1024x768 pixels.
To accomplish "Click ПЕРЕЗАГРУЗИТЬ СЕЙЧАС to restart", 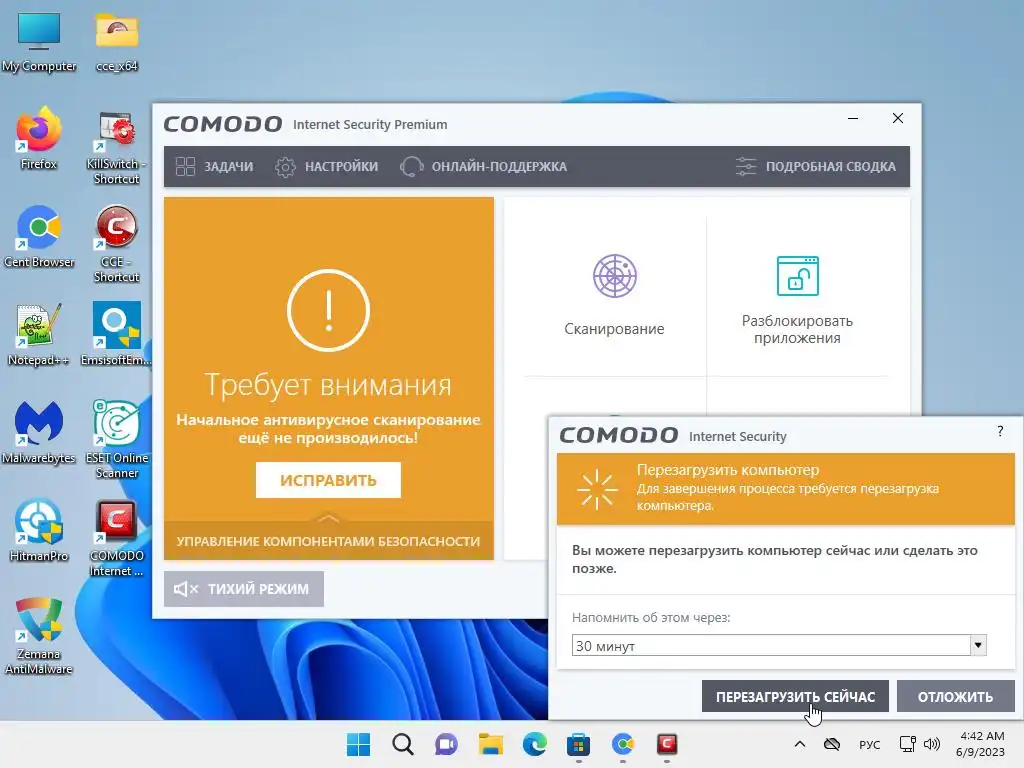I will [795, 696].
